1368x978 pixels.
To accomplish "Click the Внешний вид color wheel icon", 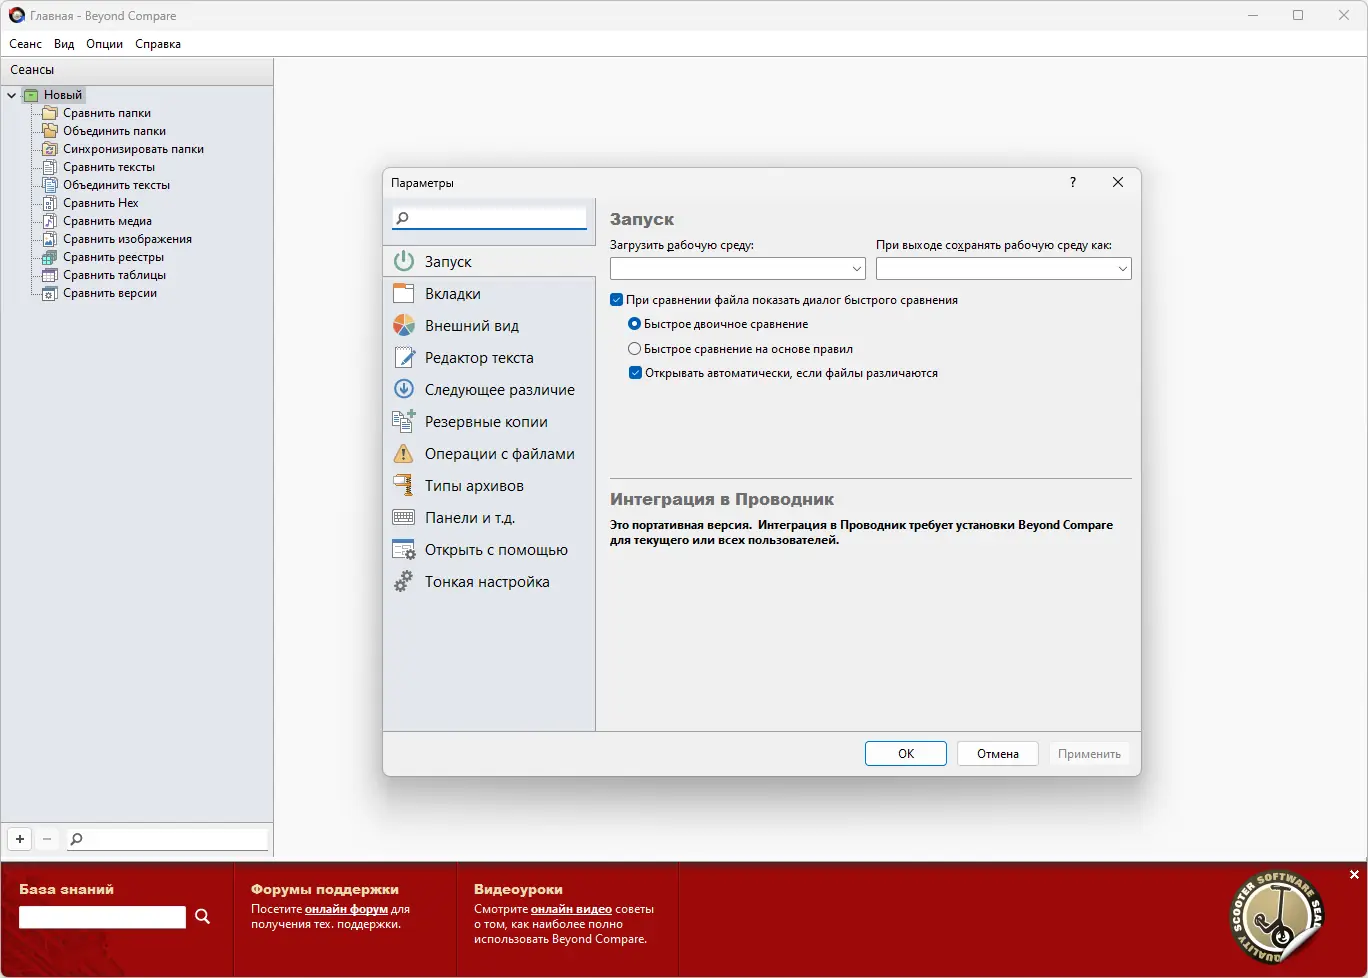I will 404,325.
